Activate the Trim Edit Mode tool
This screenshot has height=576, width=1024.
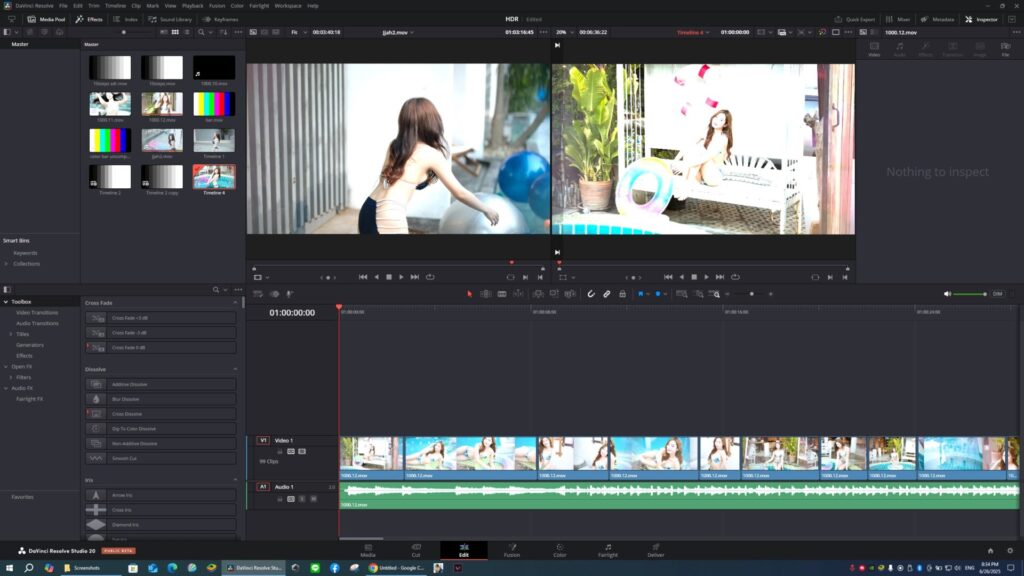click(486, 294)
